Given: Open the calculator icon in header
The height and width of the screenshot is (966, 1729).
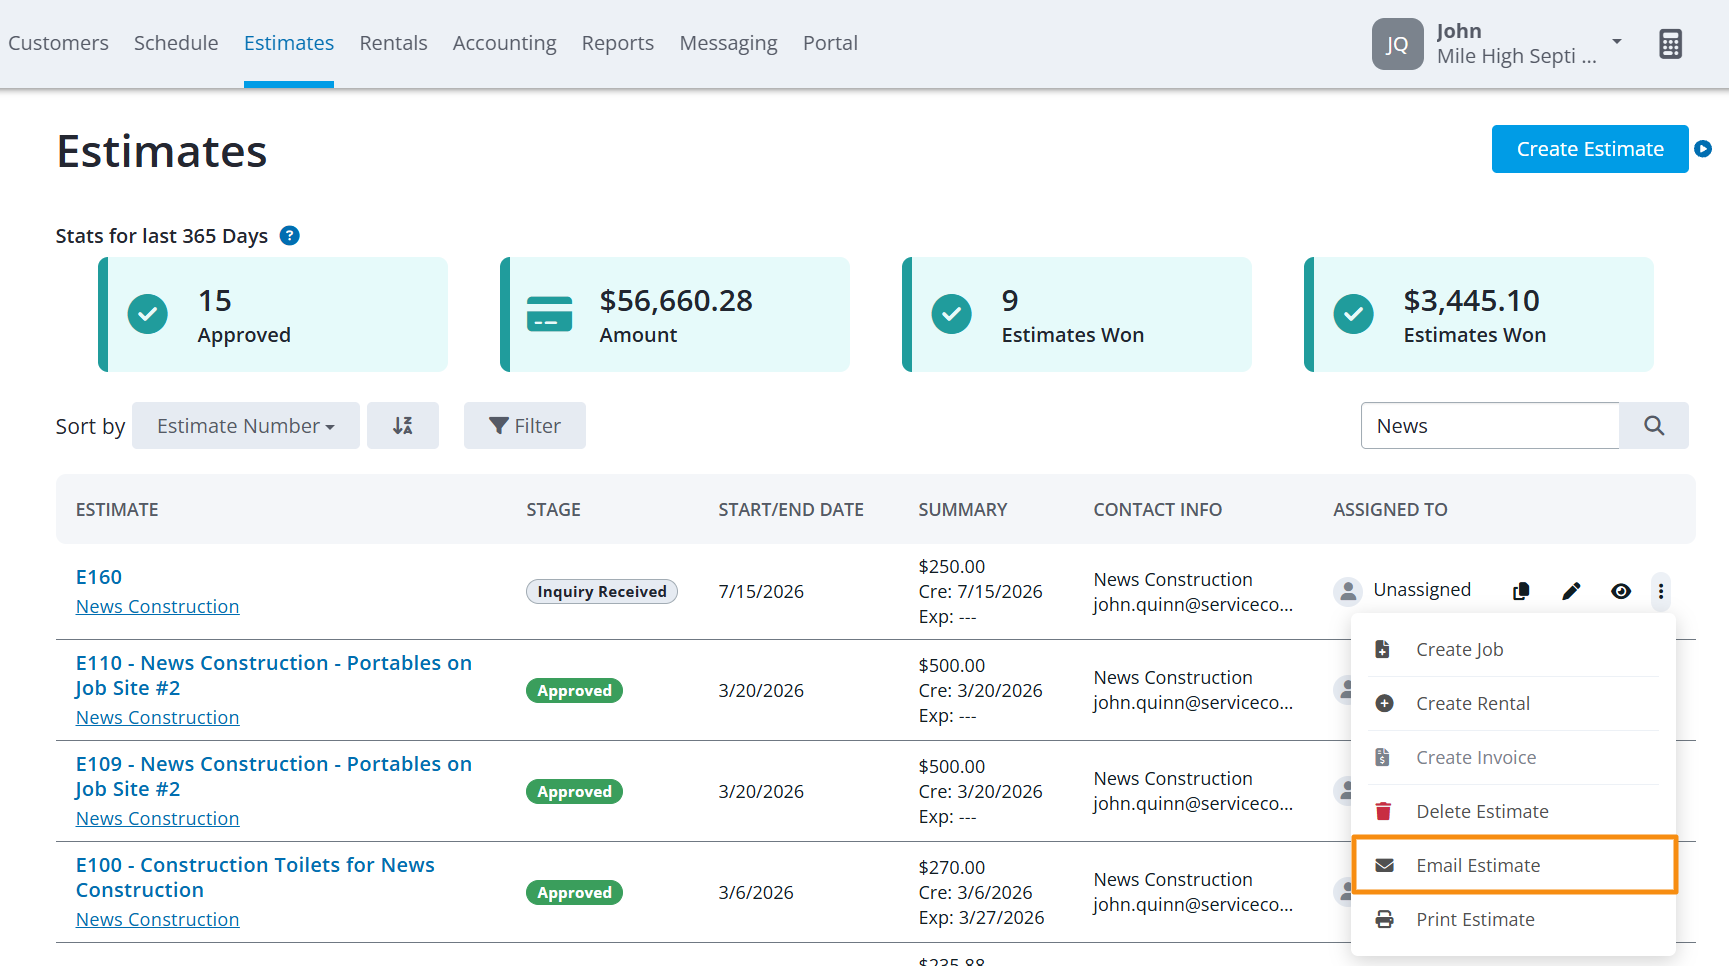Looking at the screenshot, I should click(x=1670, y=44).
